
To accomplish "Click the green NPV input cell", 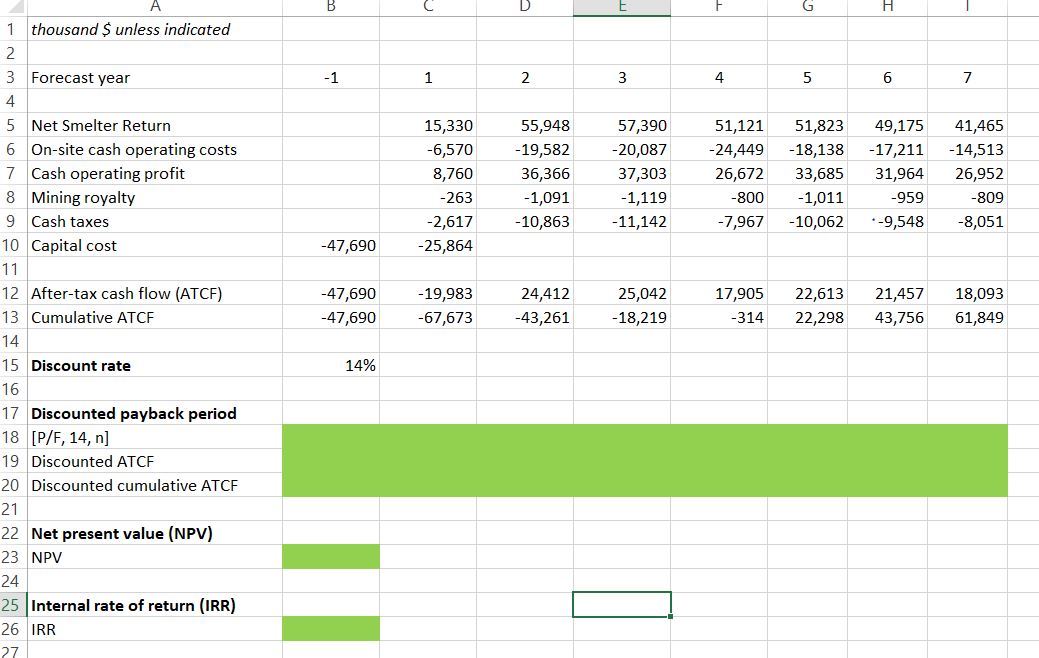I will (x=330, y=557).
